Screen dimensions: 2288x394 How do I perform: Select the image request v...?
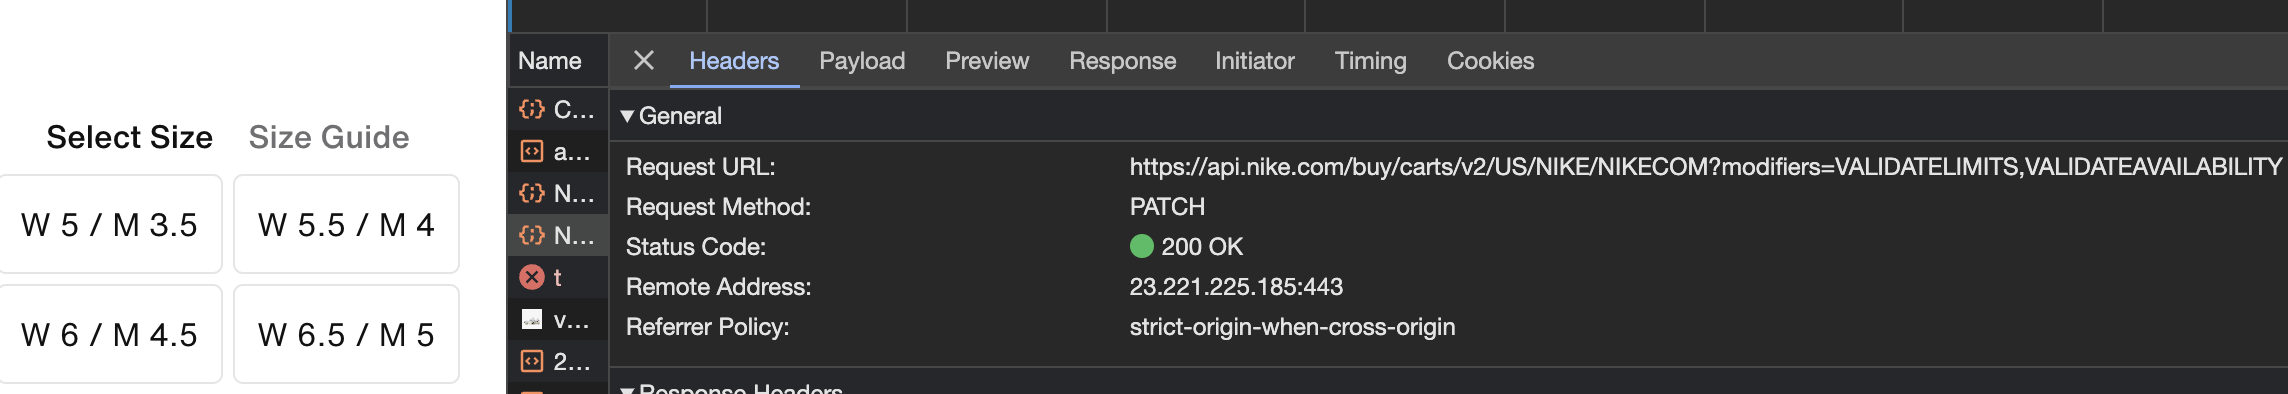[x=558, y=319]
